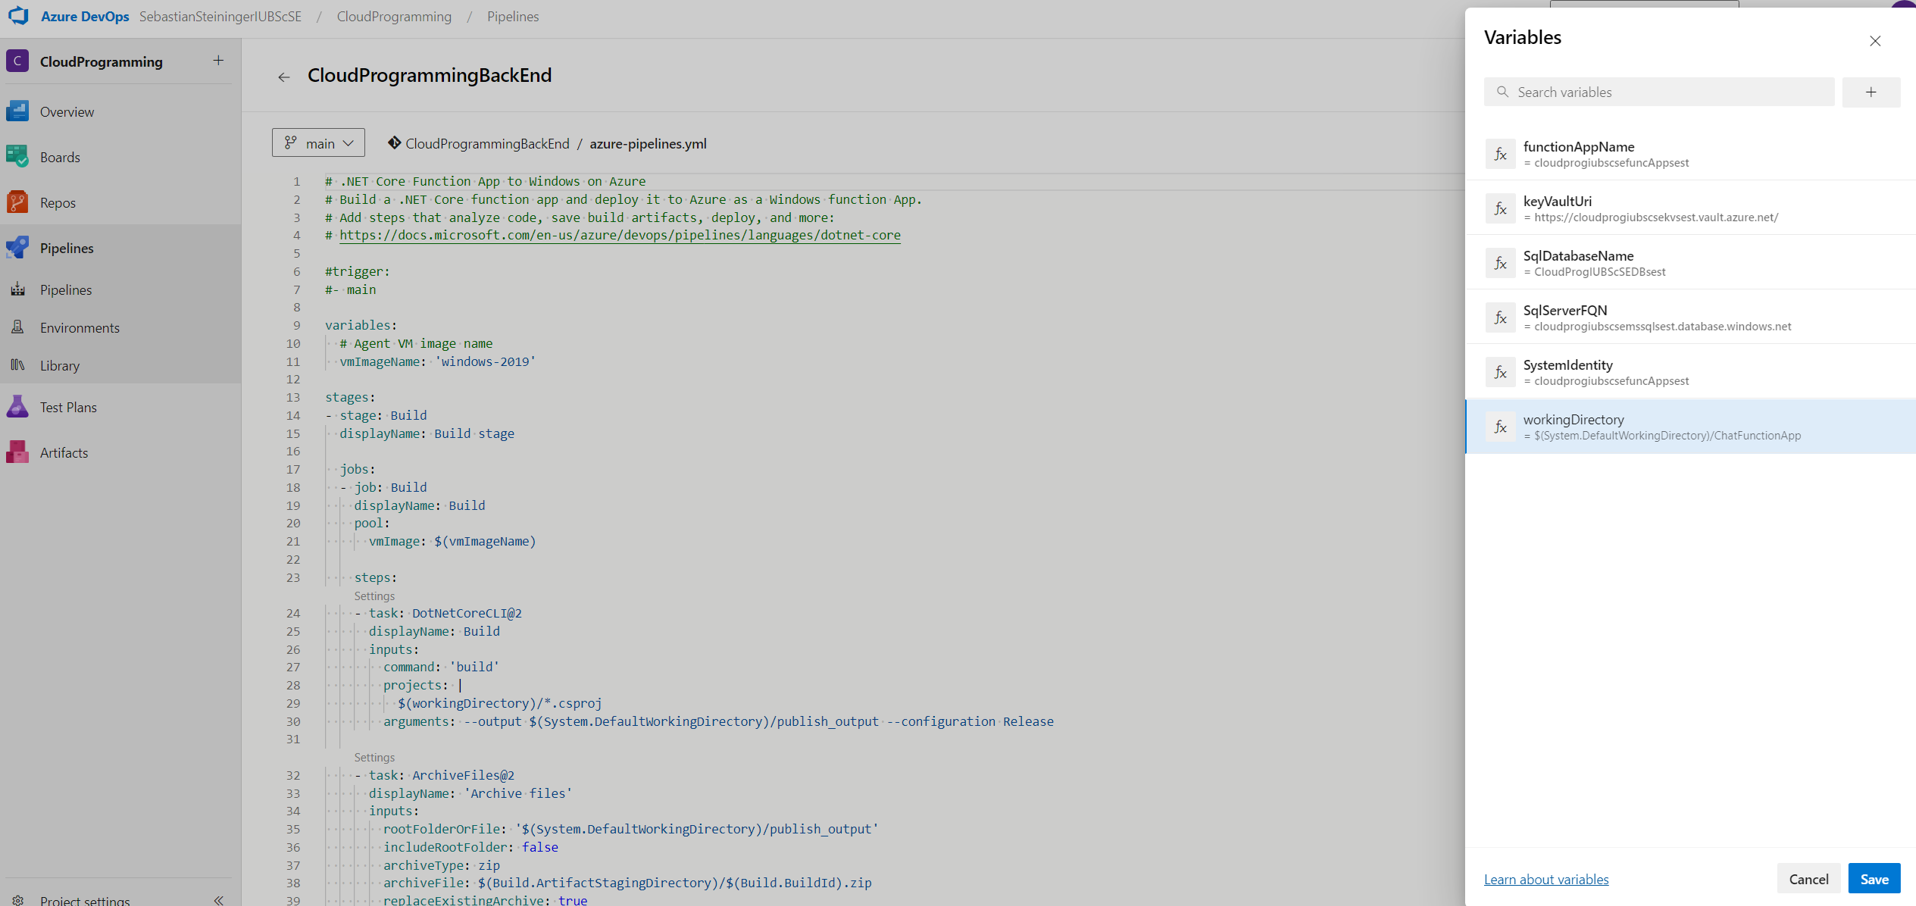The image size is (1916, 906).
Task: Click CloudProgramming breadcrumb link
Action: coord(394,16)
